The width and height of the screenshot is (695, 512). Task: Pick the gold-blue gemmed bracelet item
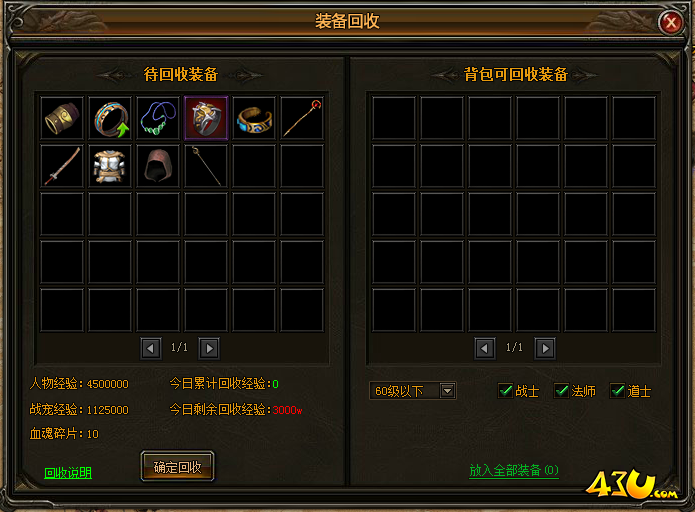(x=254, y=118)
